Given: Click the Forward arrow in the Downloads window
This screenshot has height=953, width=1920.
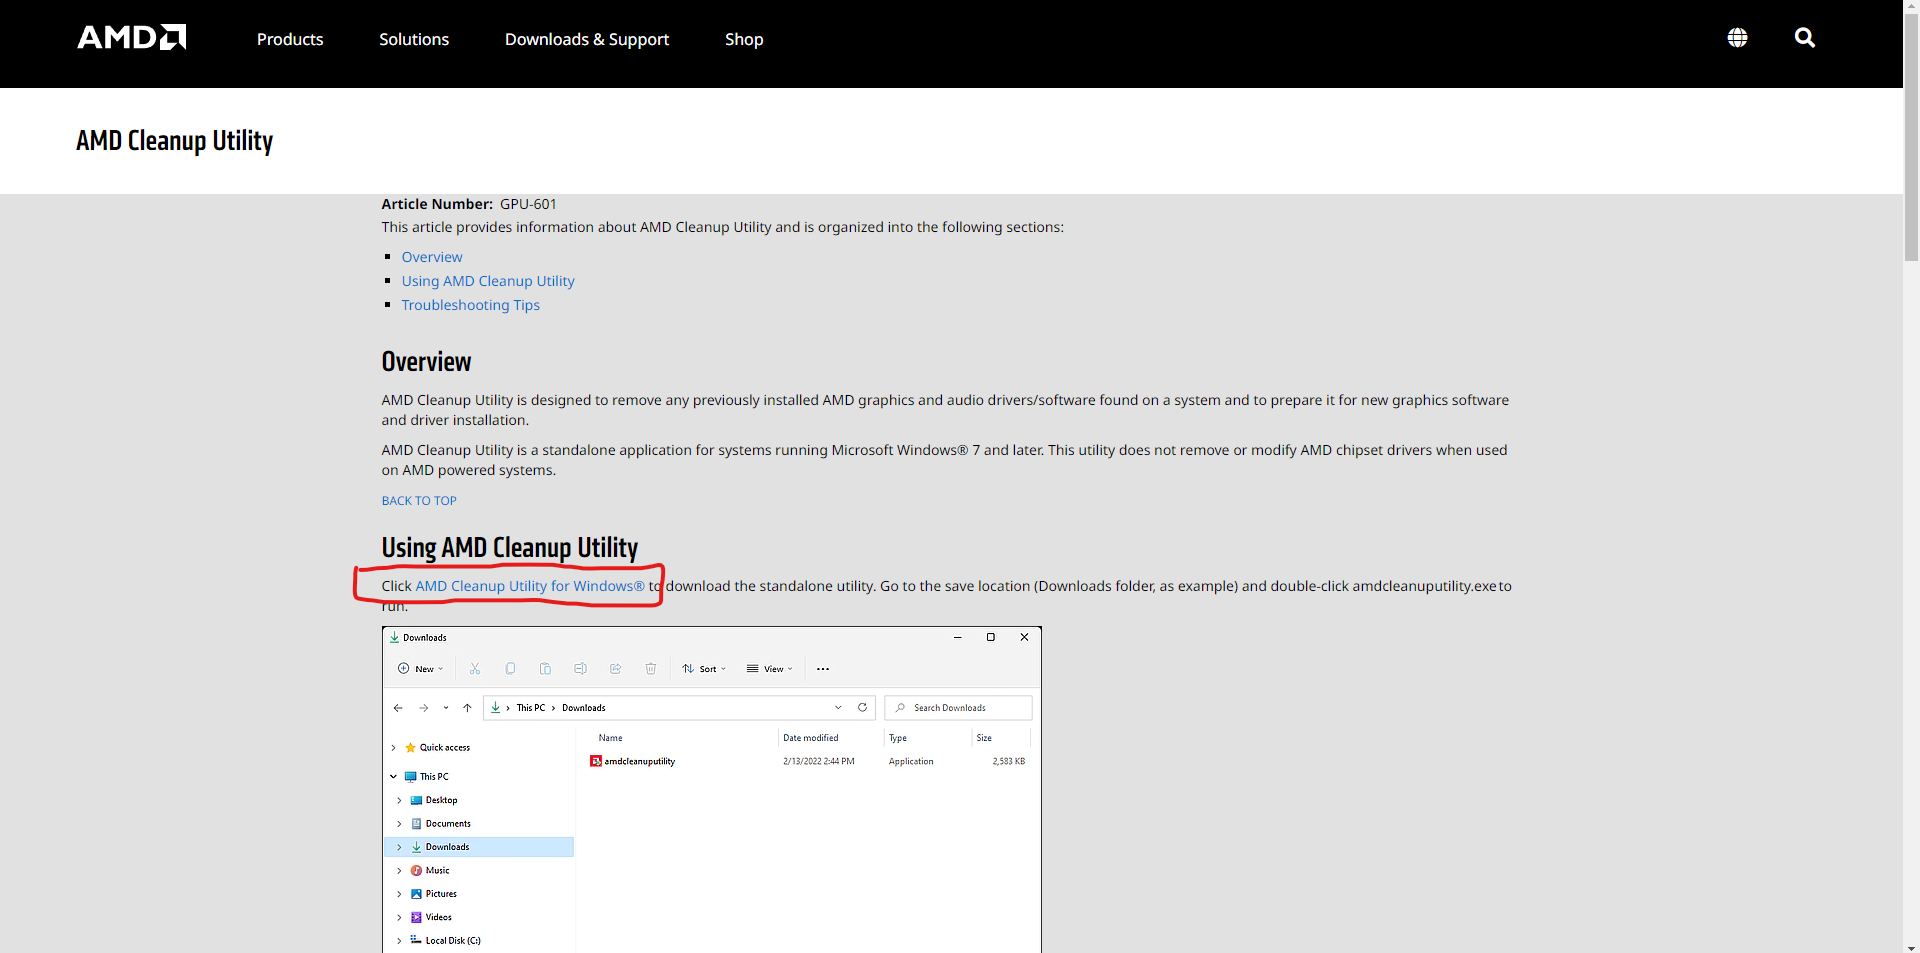Looking at the screenshot, I should [x=424, y=708].
